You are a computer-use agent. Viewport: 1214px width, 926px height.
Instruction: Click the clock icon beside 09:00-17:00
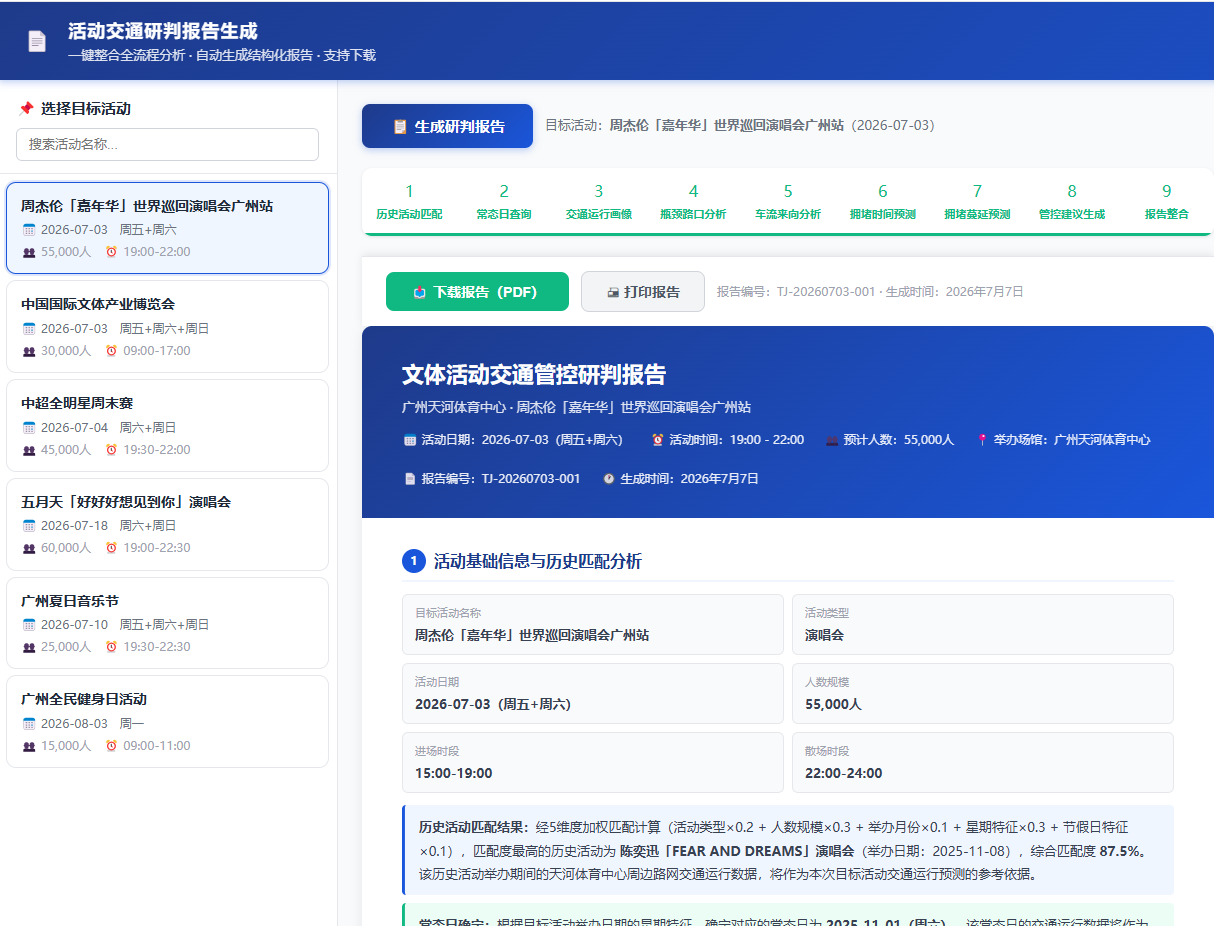click(111, 351)
